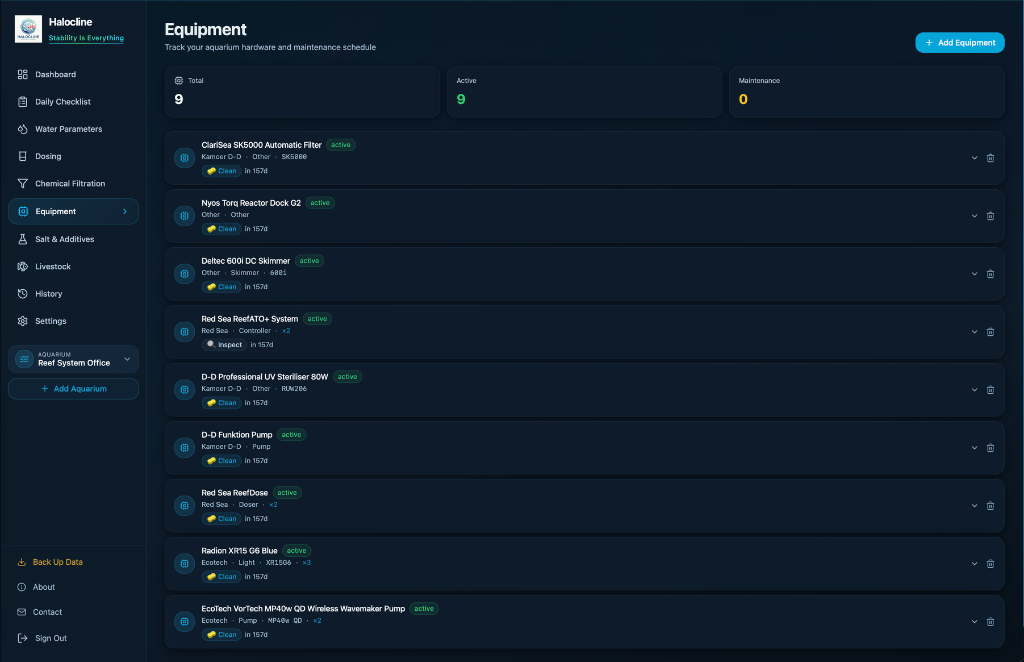Delete Red Sea ReefDose entry
The width and height of the screenshot is (1024, 662).
coord(990,507)
